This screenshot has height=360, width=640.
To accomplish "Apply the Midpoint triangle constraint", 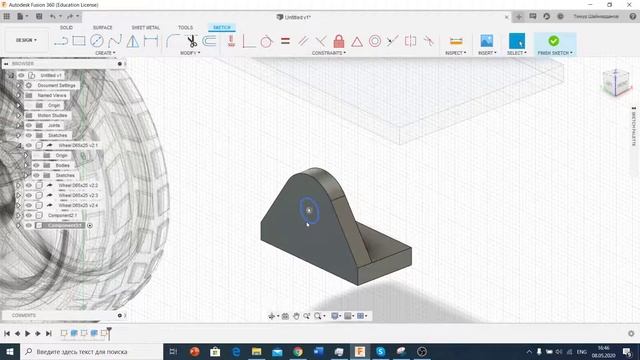I will coord(357,41).
